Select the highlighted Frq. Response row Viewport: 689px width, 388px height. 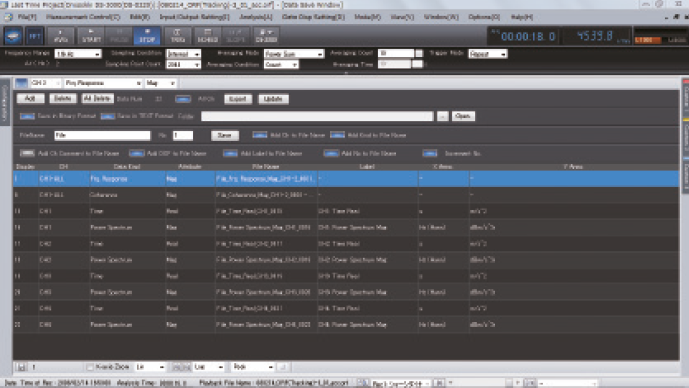tap(346, 179)
